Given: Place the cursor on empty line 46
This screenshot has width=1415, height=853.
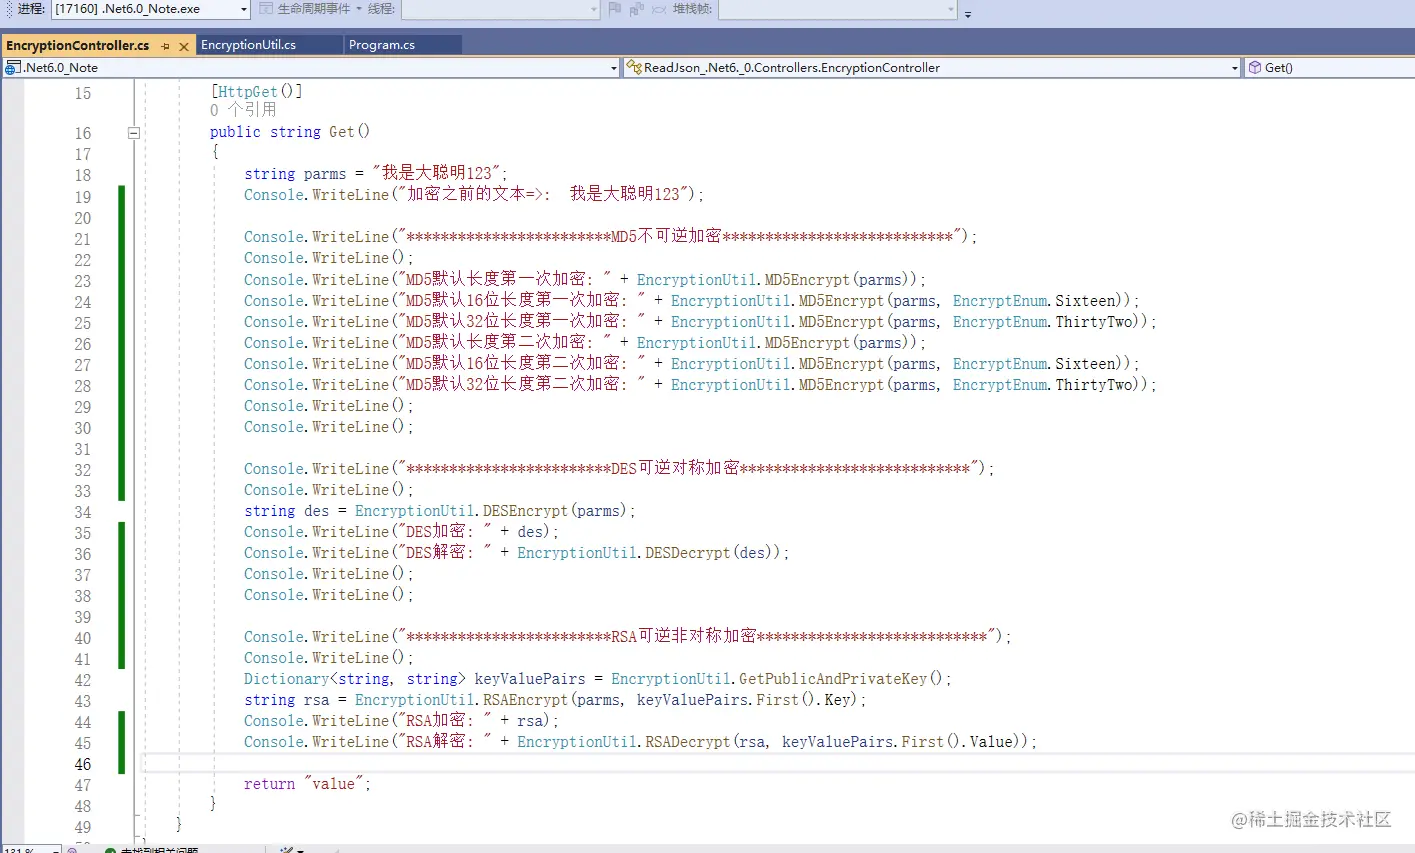Looking at the screenshot, I should click(x=780, y=764).
